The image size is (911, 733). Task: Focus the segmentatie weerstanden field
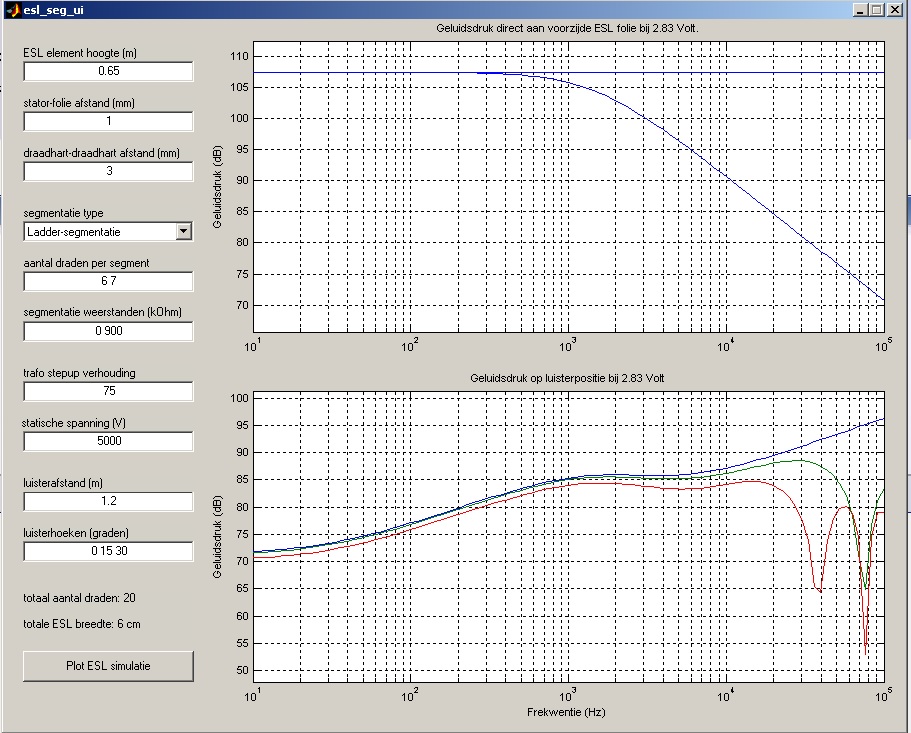click(108, 330)
